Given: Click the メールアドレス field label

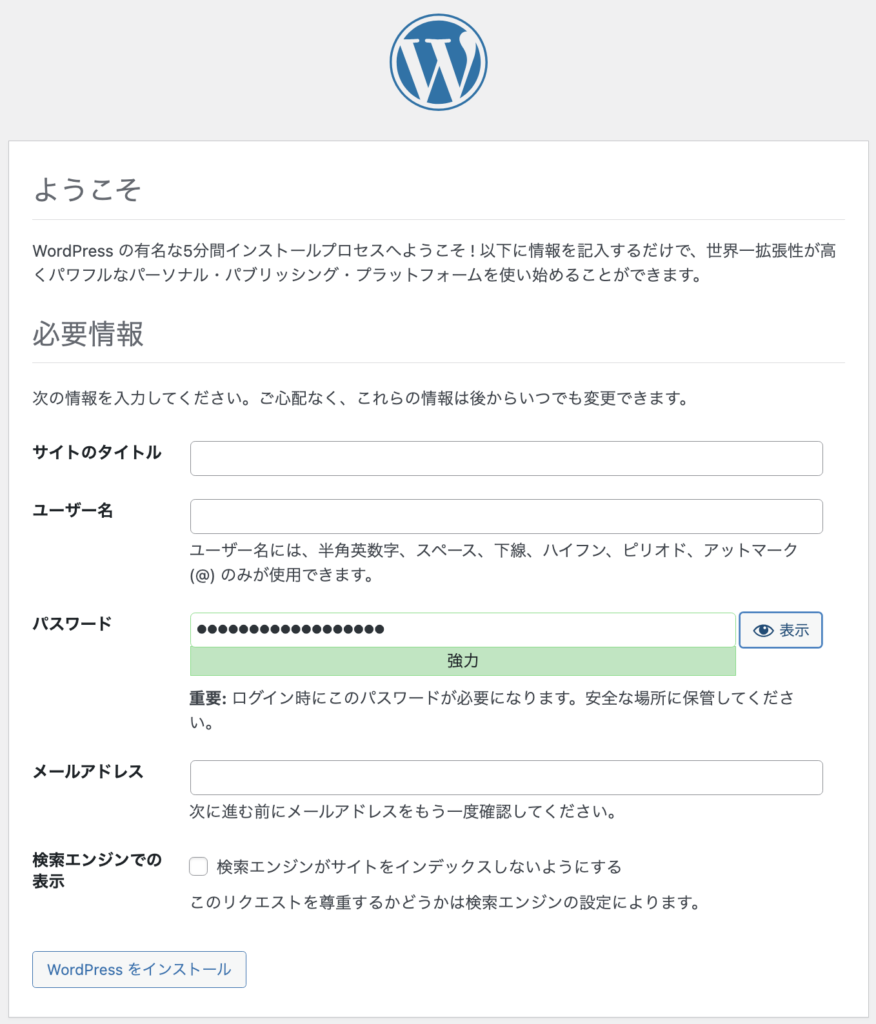Looking at the screenshot, I should tap(88, 771).
